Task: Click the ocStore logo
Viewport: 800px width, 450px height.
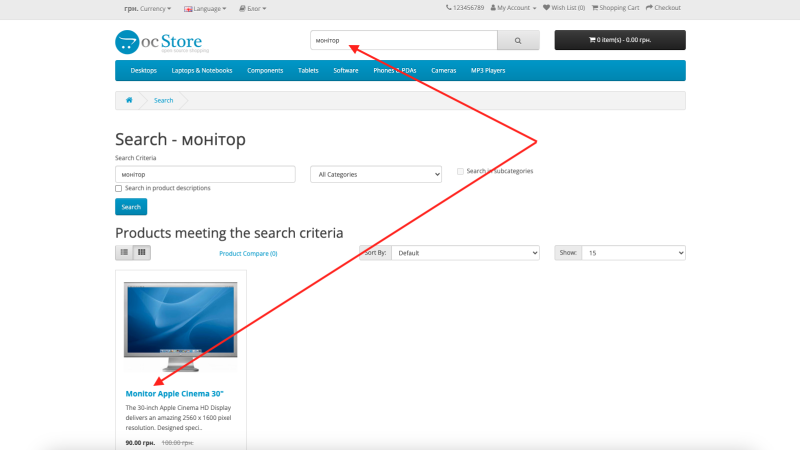Action: [x=162, y=42]
